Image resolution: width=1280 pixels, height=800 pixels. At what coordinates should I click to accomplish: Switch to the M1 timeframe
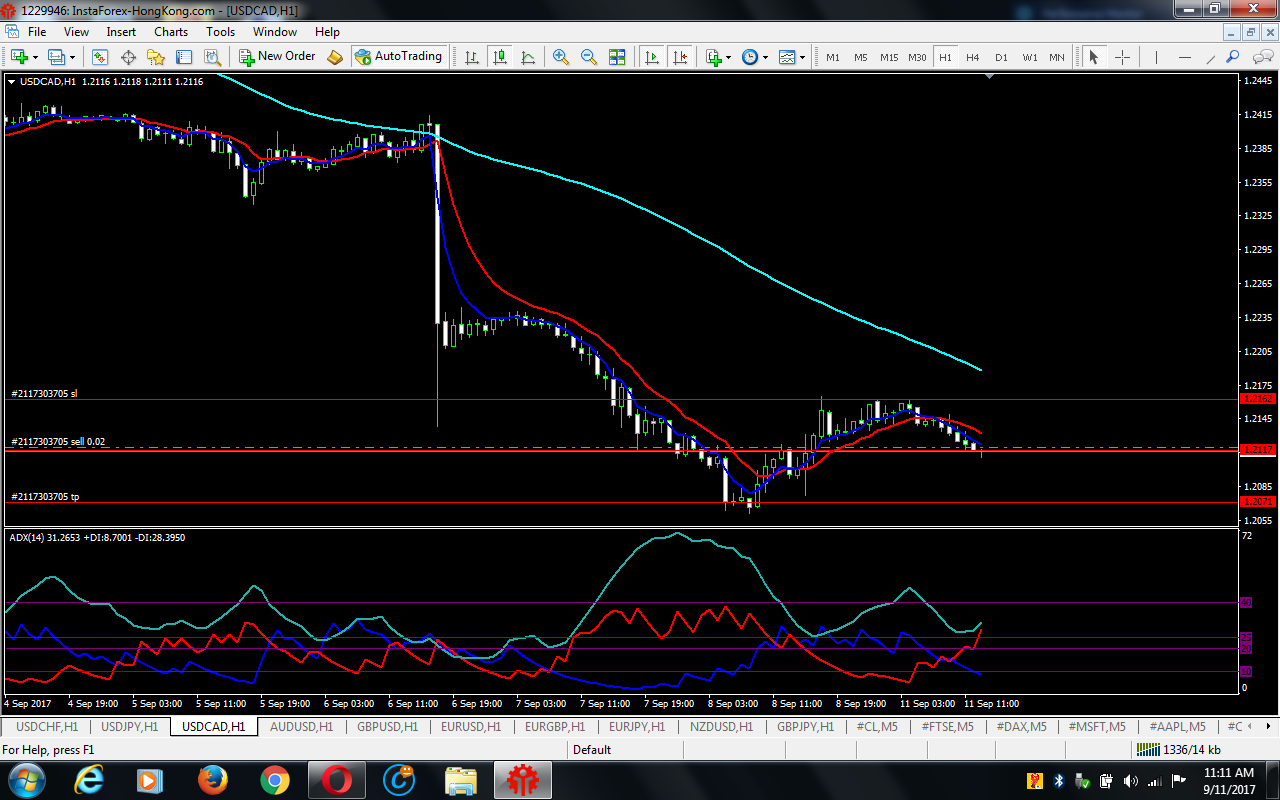point(833,57)
